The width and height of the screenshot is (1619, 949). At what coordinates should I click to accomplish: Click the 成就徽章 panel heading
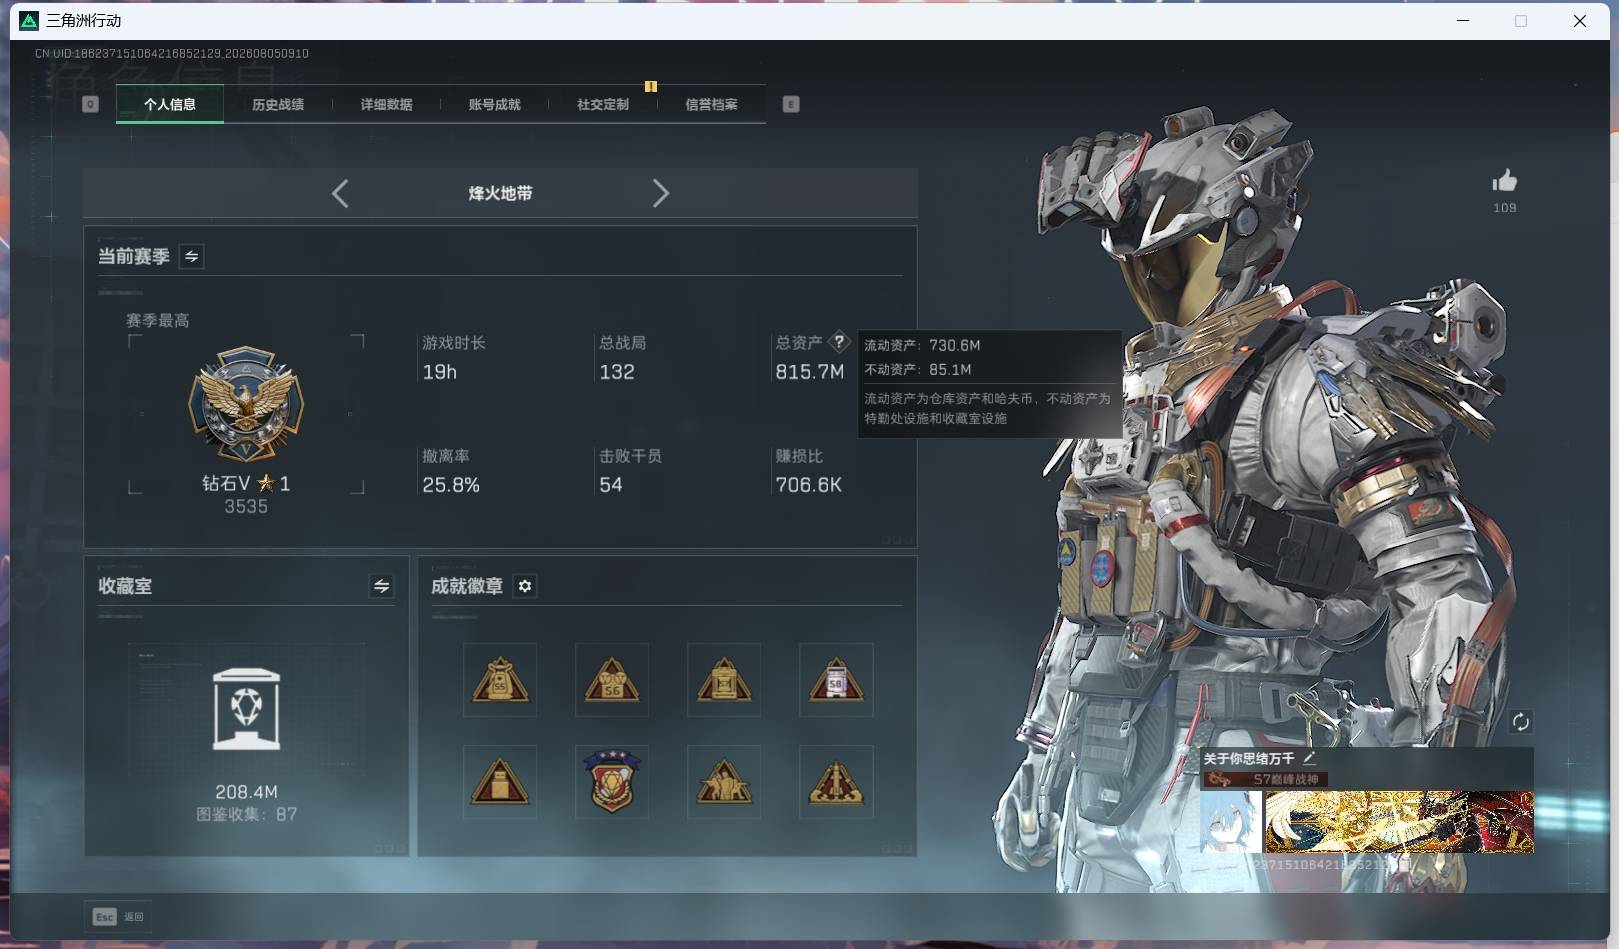point(467,586)
